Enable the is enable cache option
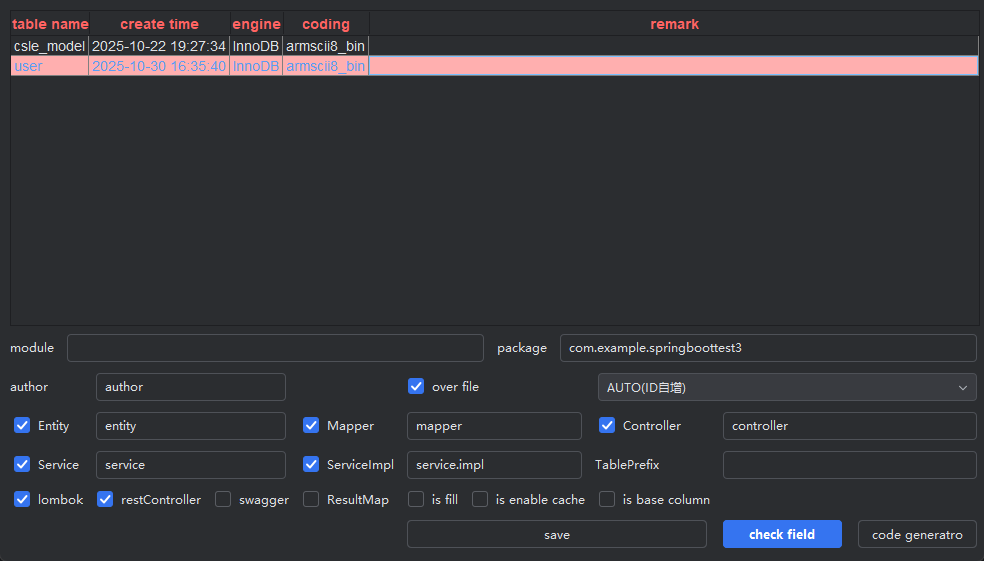This screenshot has height=561, width=984. [x=480, y=499]
